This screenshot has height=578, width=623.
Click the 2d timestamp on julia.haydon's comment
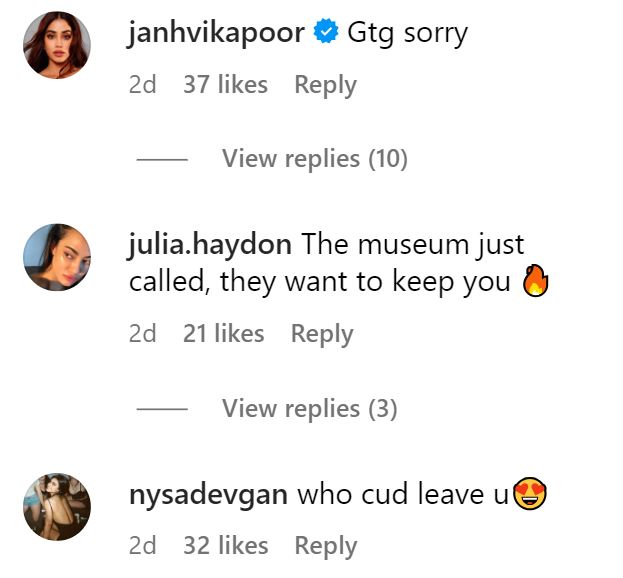pos(142,333)
